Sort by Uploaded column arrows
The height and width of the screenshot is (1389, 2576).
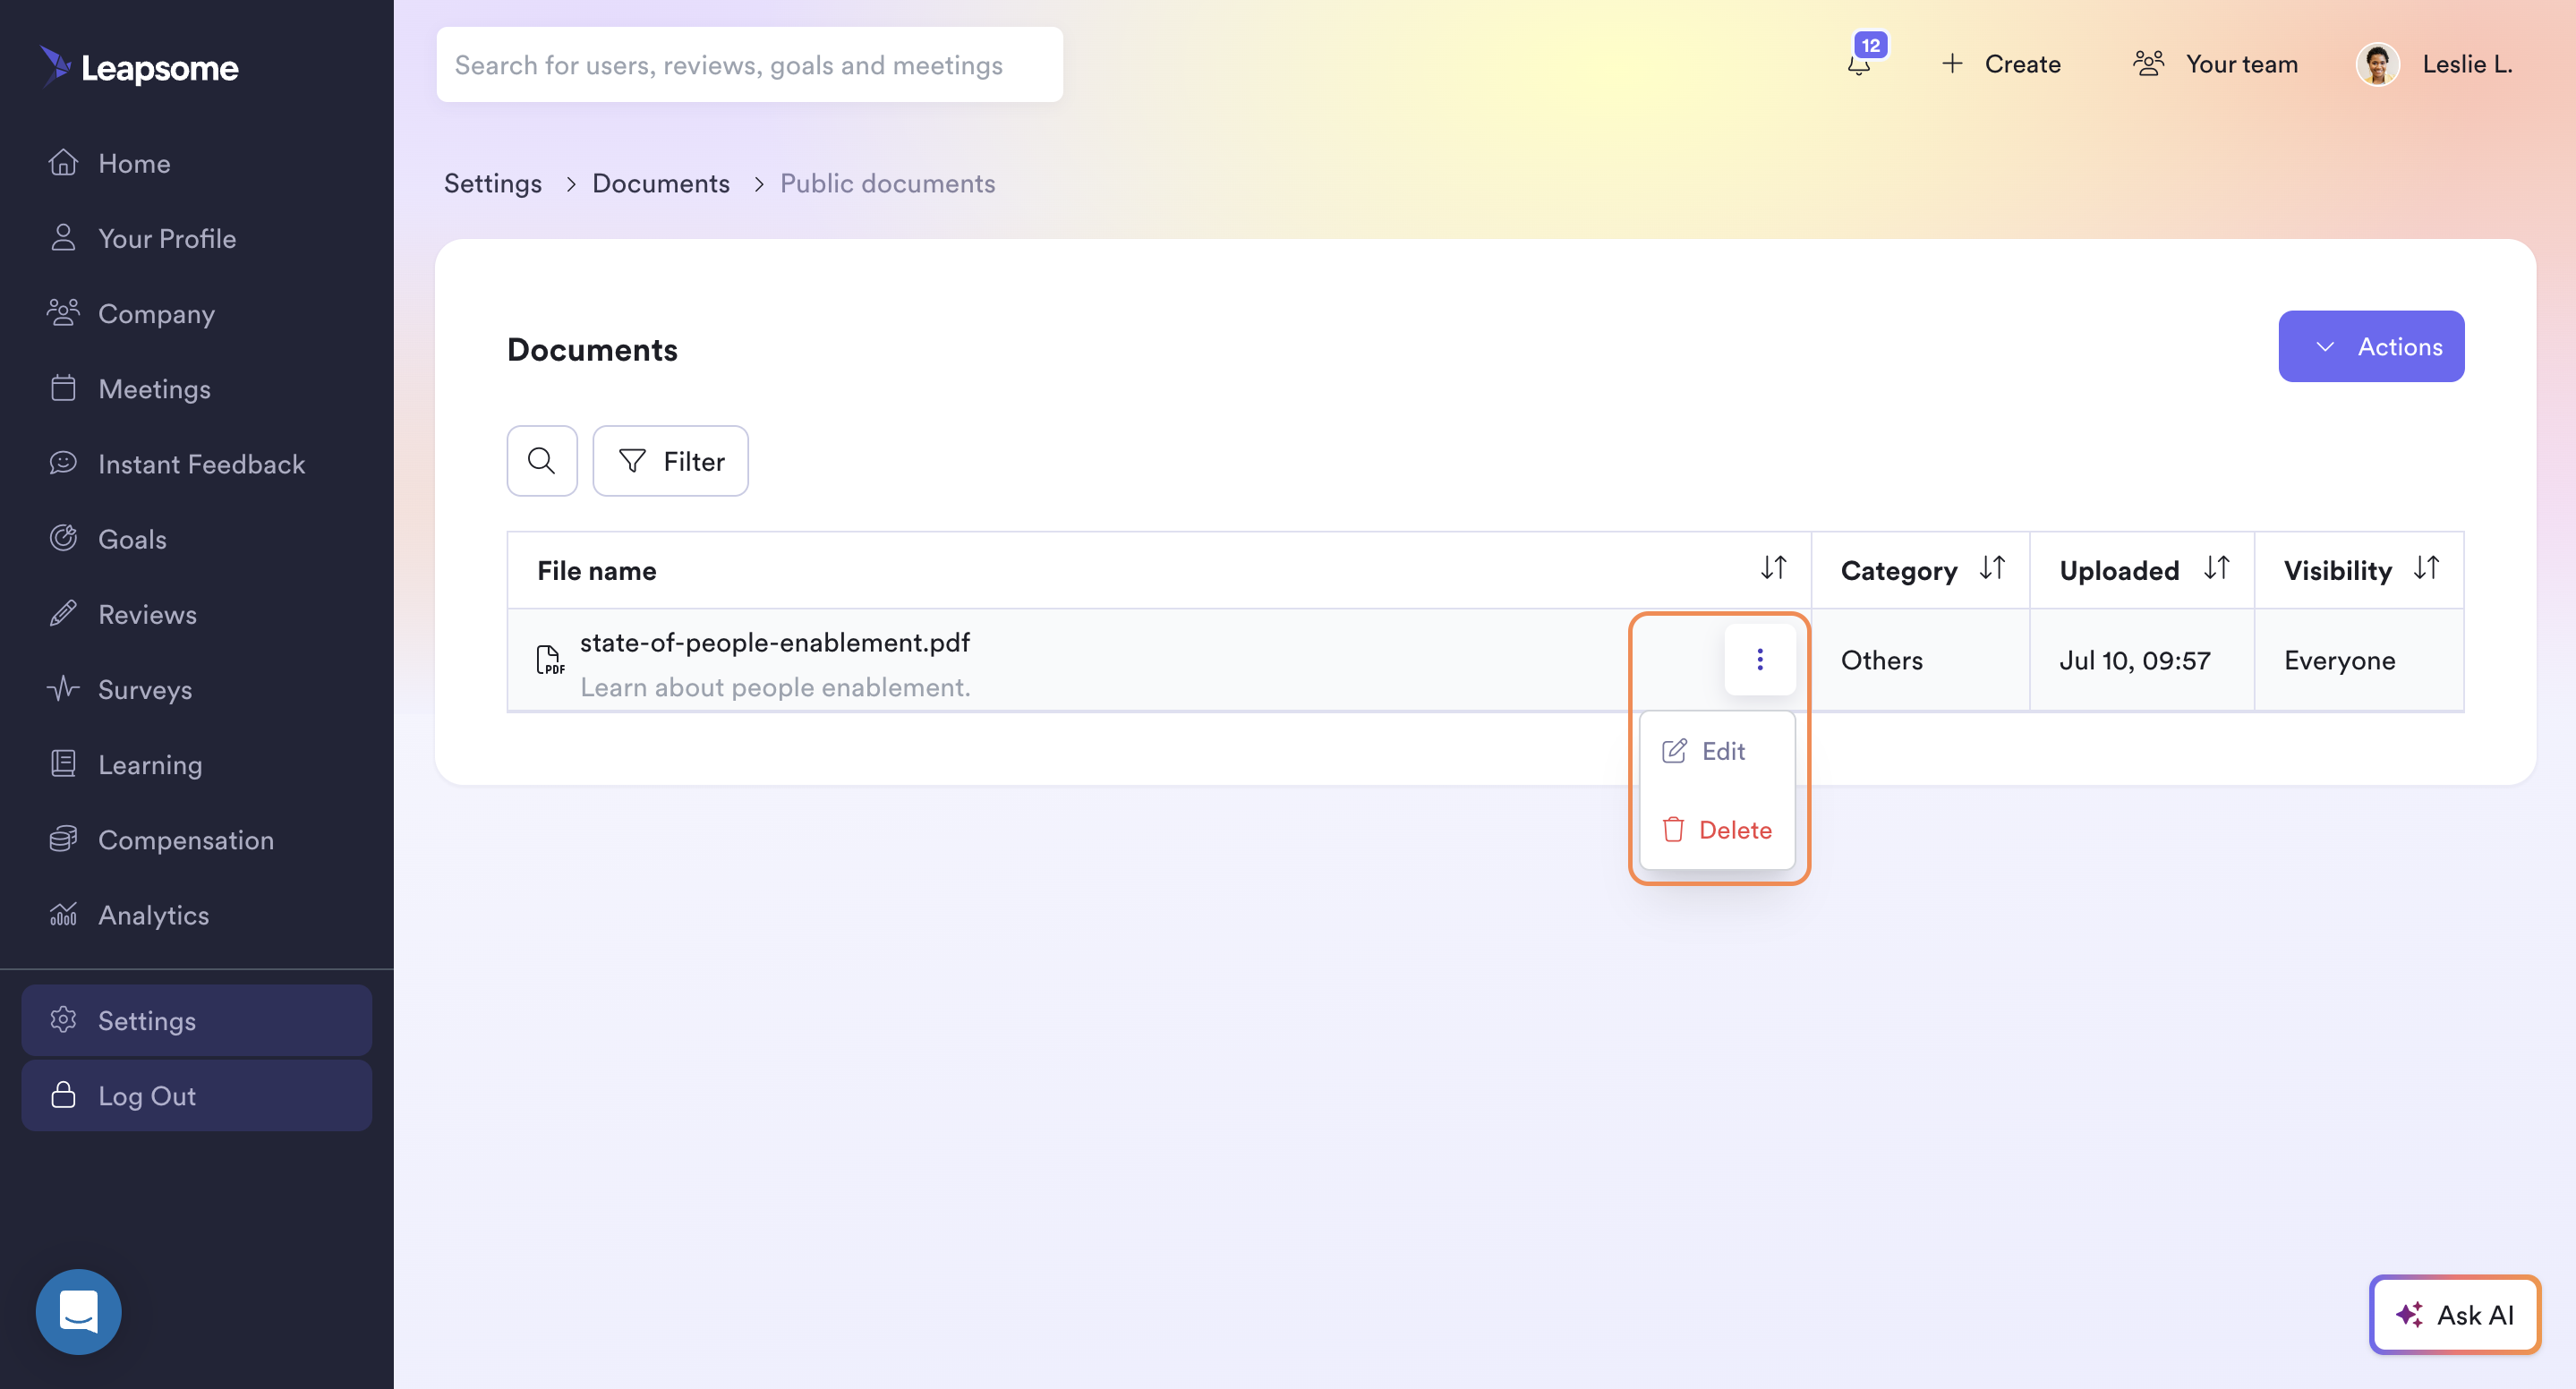click(x=2216, y=568)
